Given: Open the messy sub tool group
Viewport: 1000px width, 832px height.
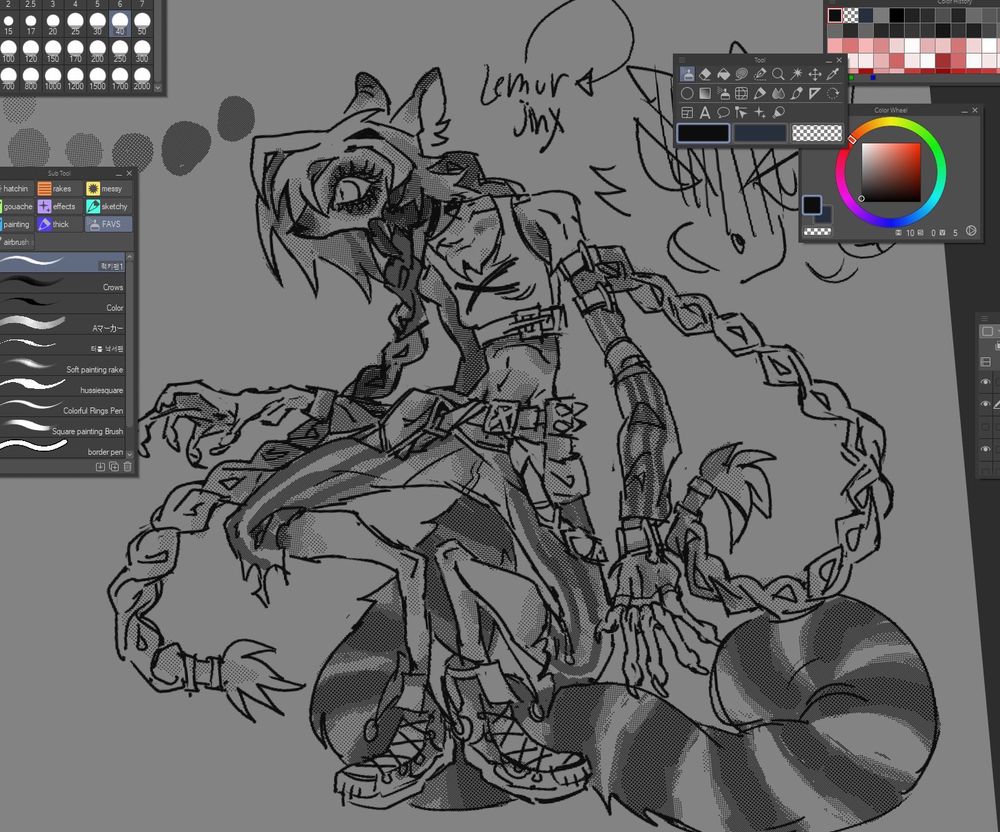Looking at the screenshot, I should pos(109,188).
